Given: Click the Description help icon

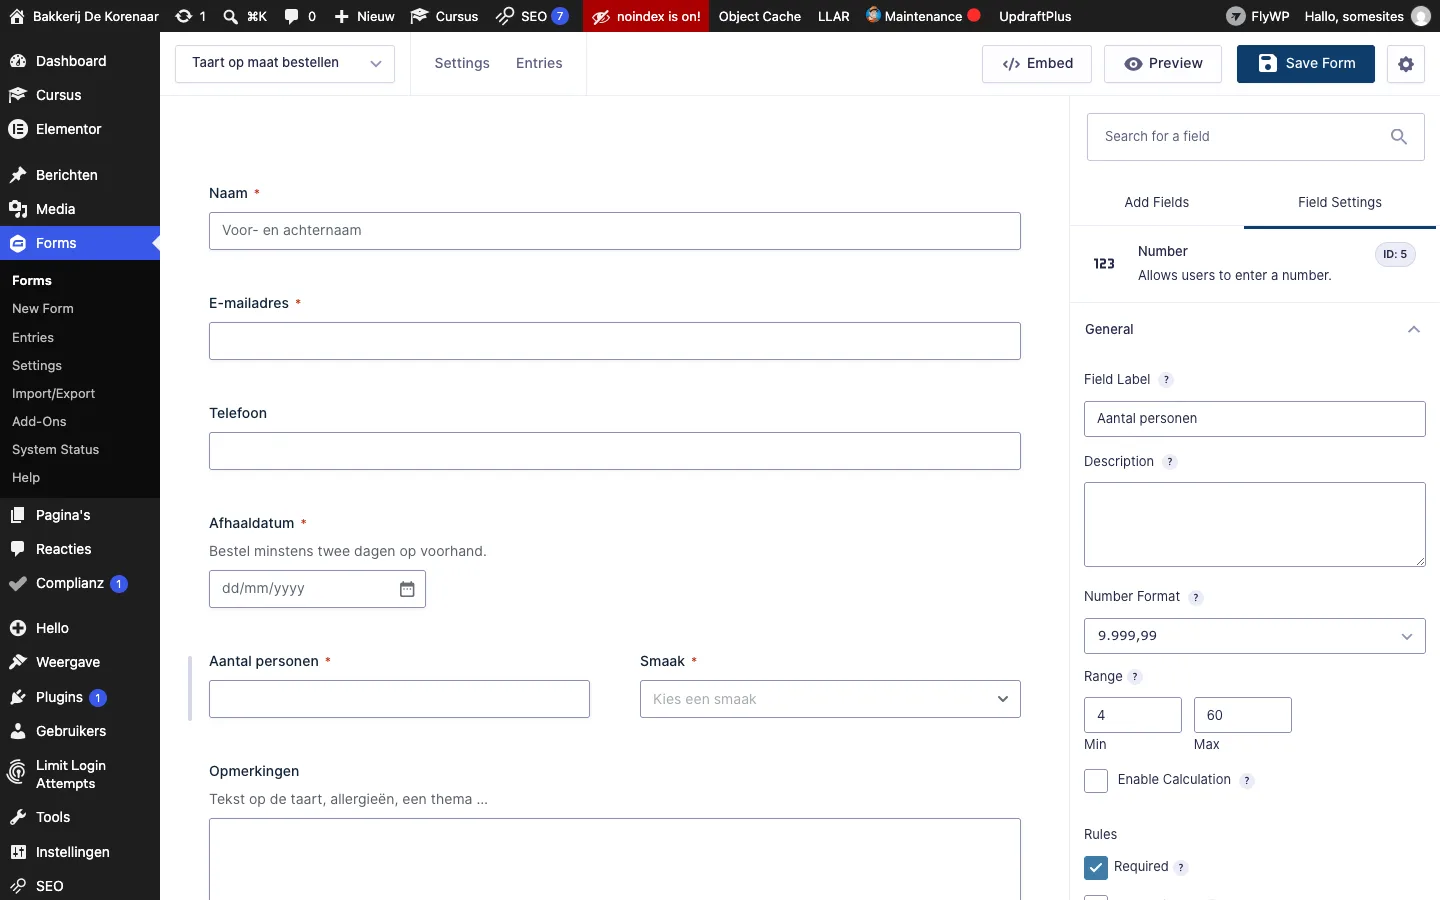Looking at the screenshot, I should (1170, 462).
